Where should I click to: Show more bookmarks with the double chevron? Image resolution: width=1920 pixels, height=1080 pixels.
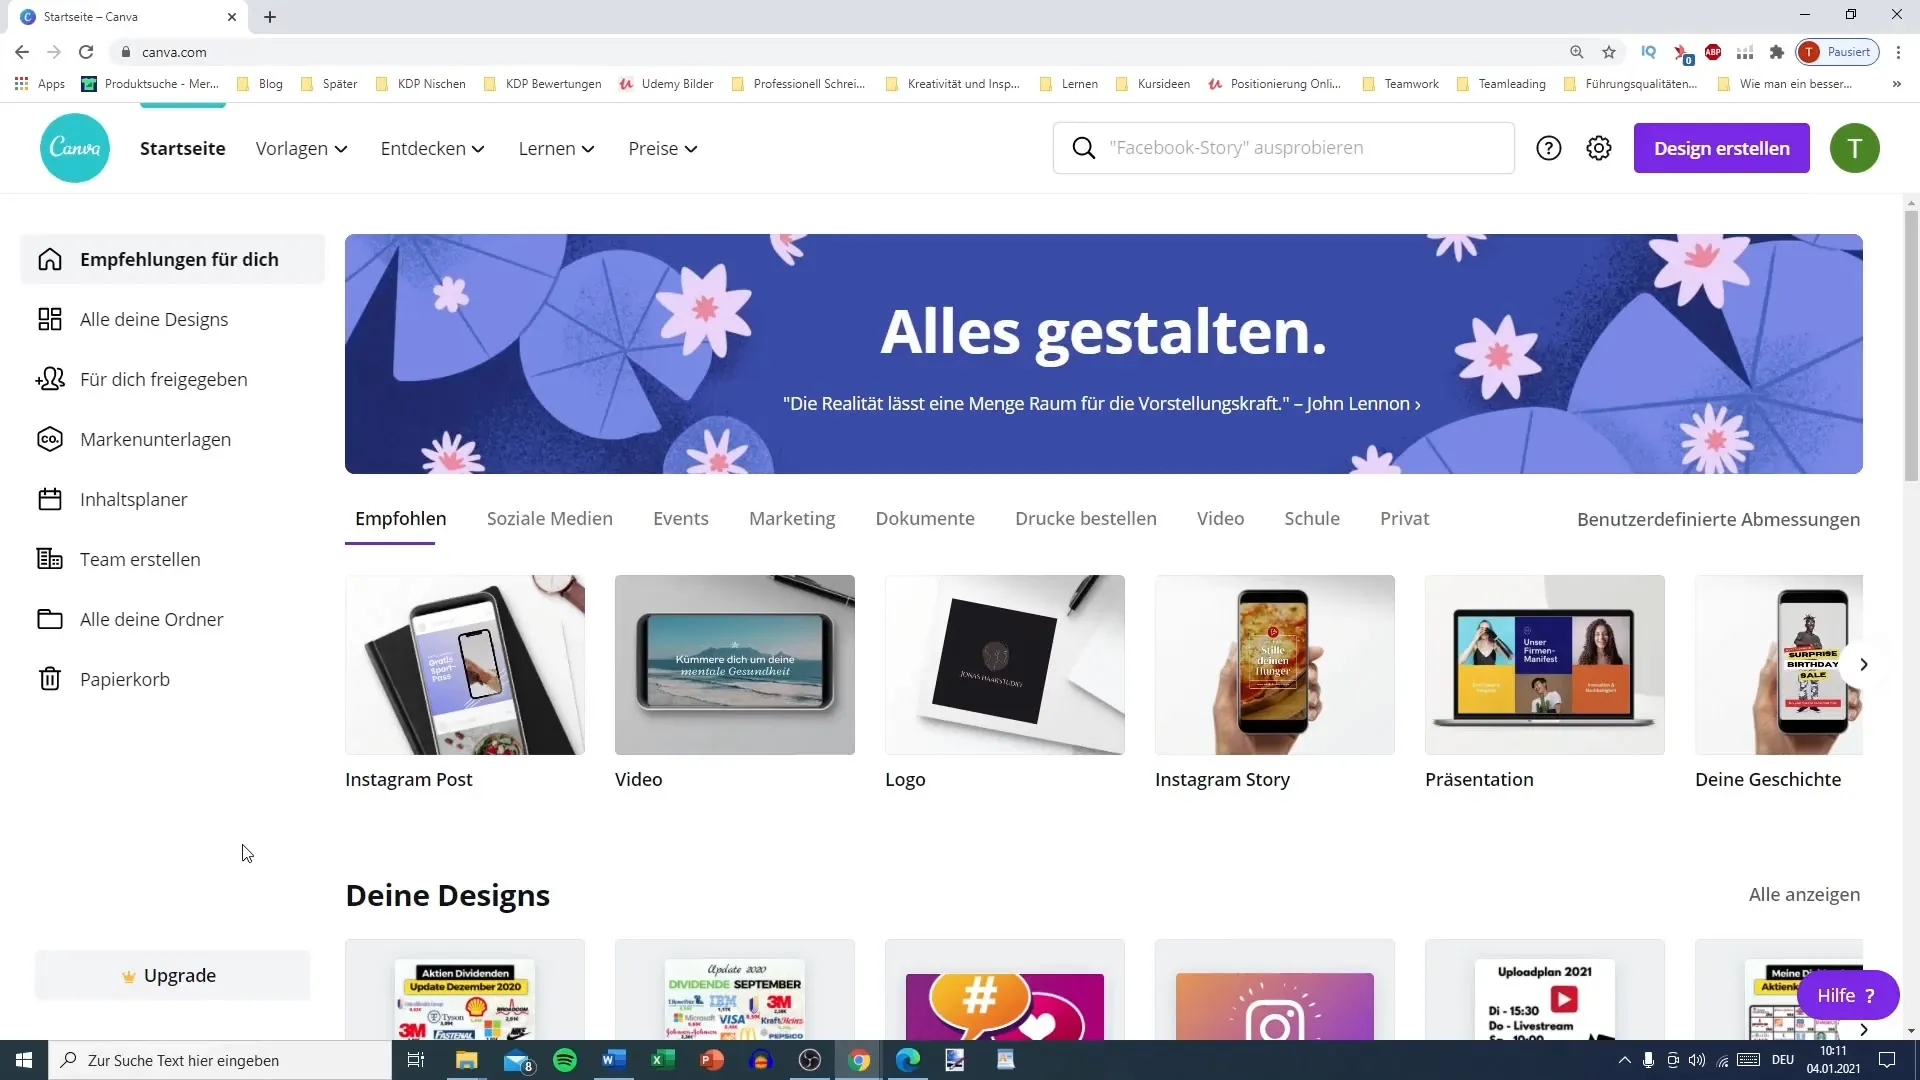click(x=1897, y=84)
